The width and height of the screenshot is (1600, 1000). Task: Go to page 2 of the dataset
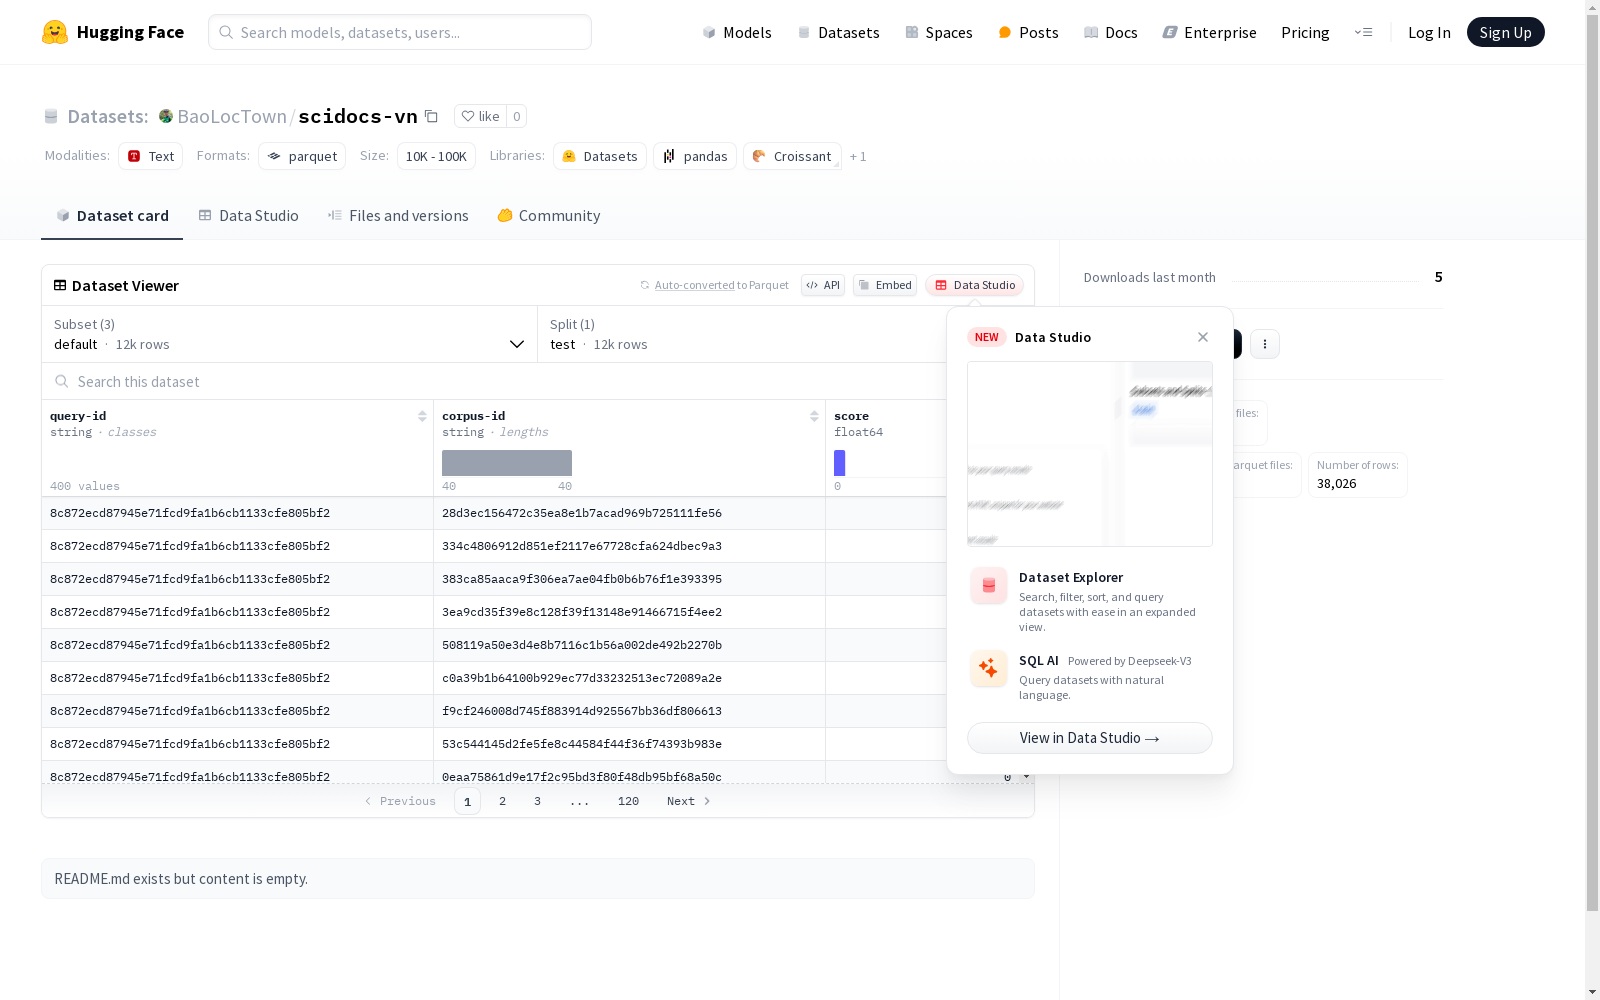[502, 801]
